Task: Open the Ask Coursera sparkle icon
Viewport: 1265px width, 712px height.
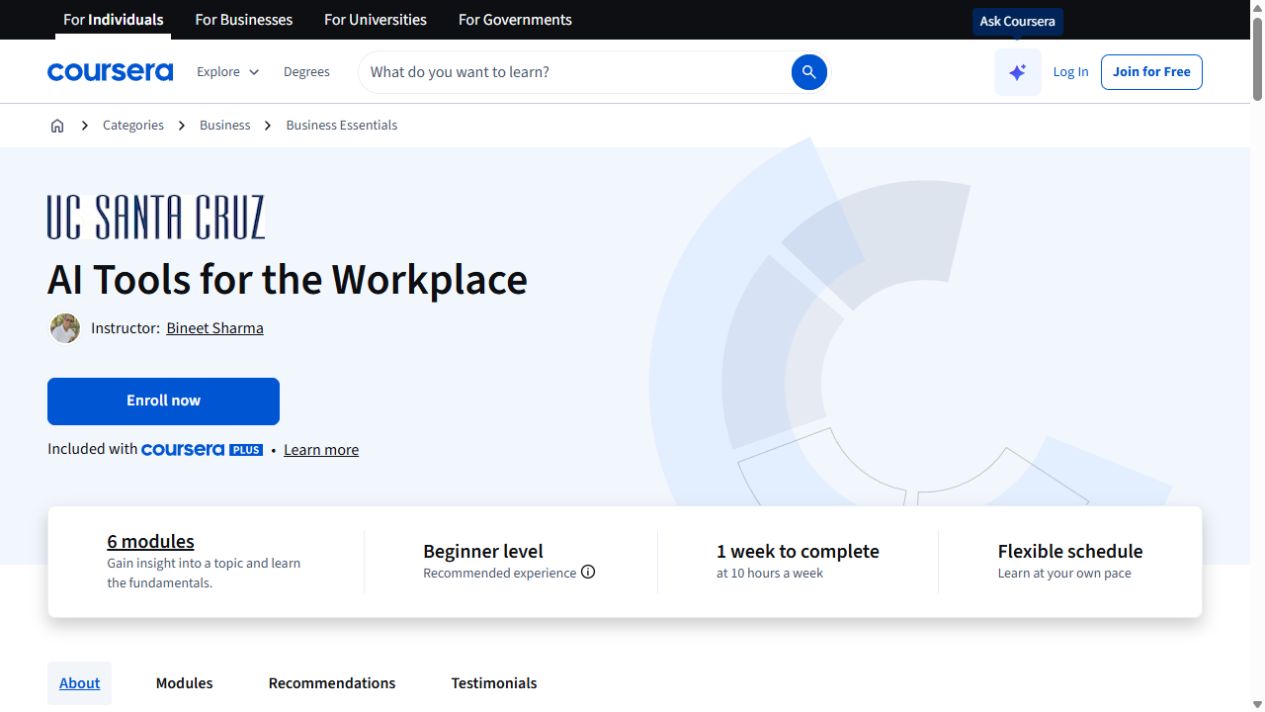Action: [1018, 72]
